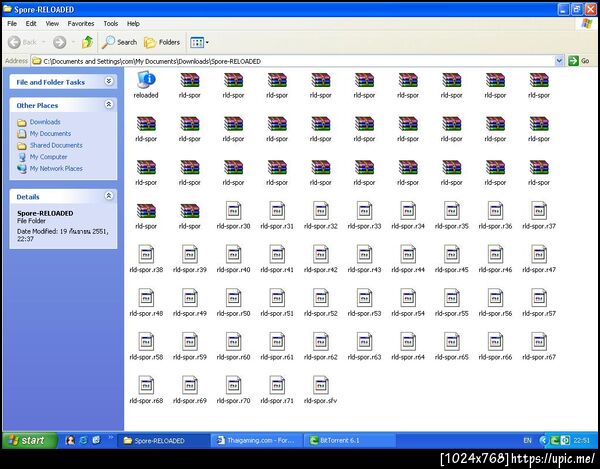The width and height of the screenshot is (600, 469).
Task: Open the Forward history dropdown arrow
Action: pyautogui.click(x=73, y=42)
